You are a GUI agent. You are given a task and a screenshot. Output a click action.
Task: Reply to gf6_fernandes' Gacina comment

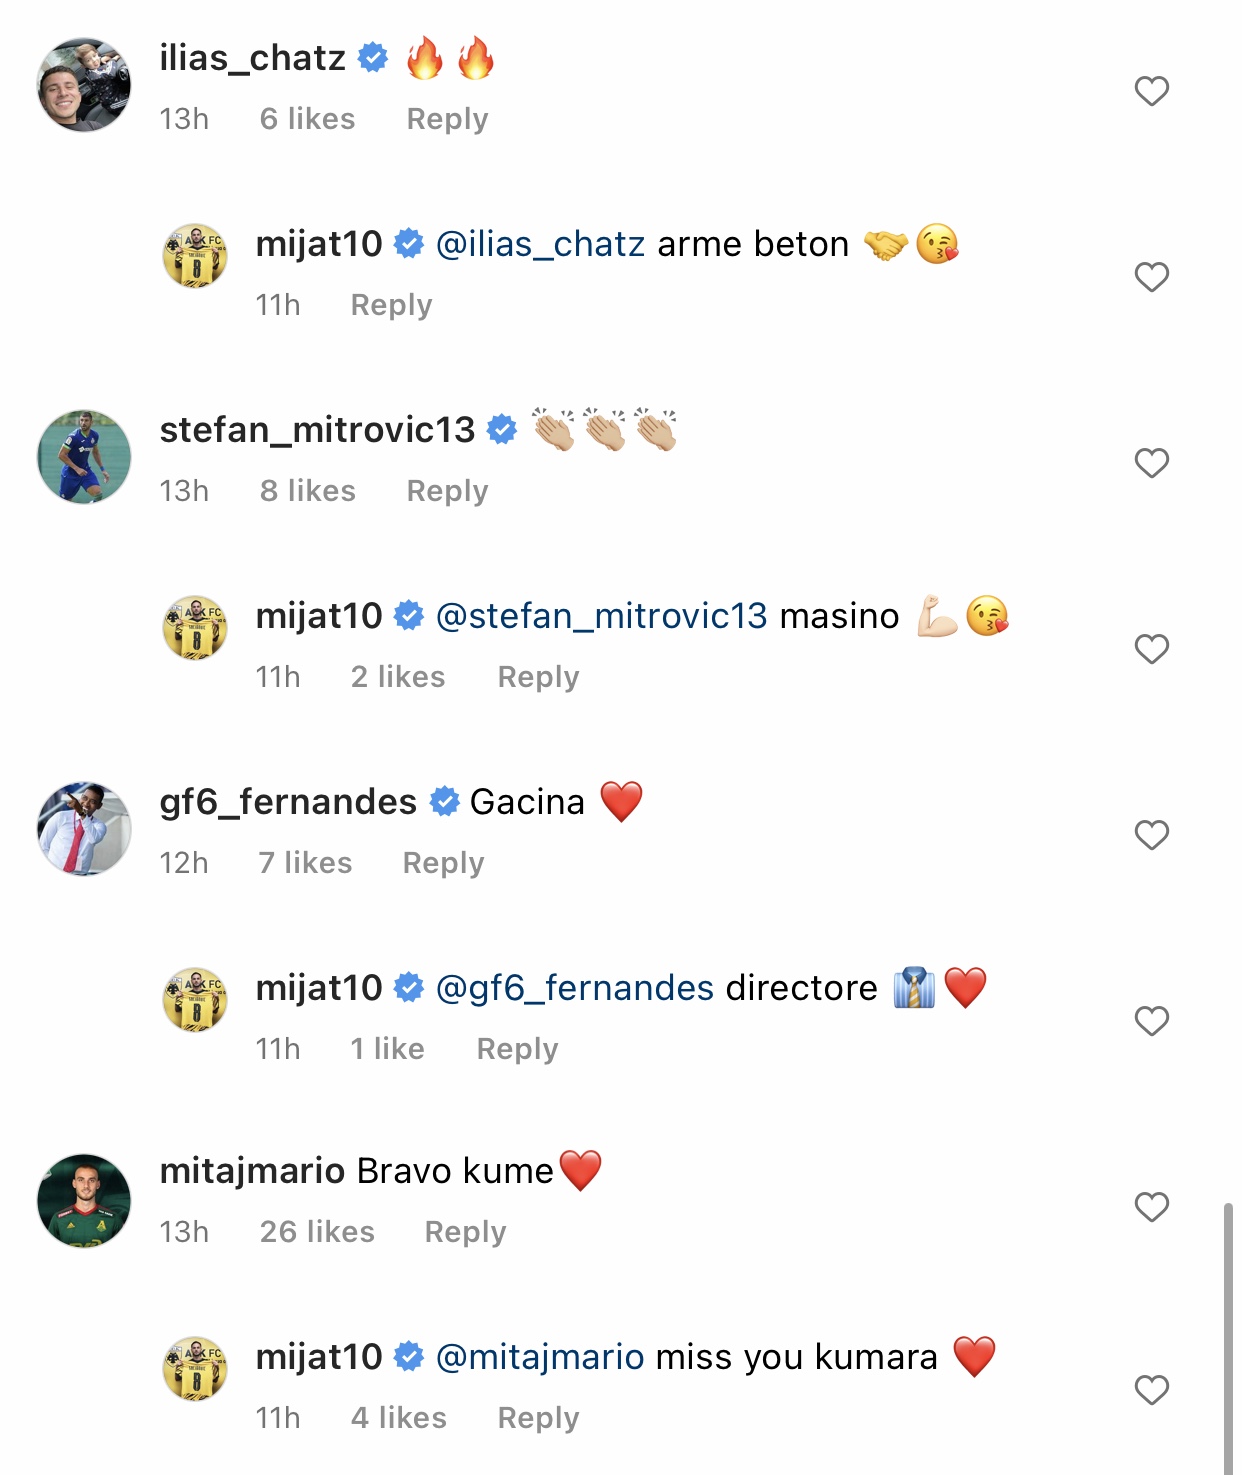point(443,863)
